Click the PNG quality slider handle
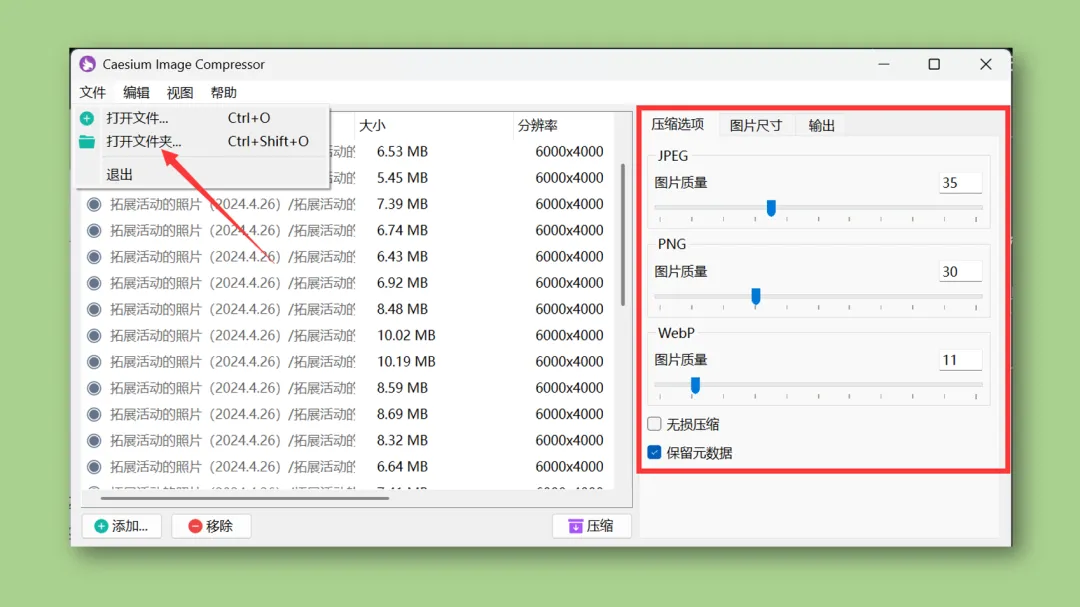Viewport: 1080px width, 607px height. [x=756, y=296]
